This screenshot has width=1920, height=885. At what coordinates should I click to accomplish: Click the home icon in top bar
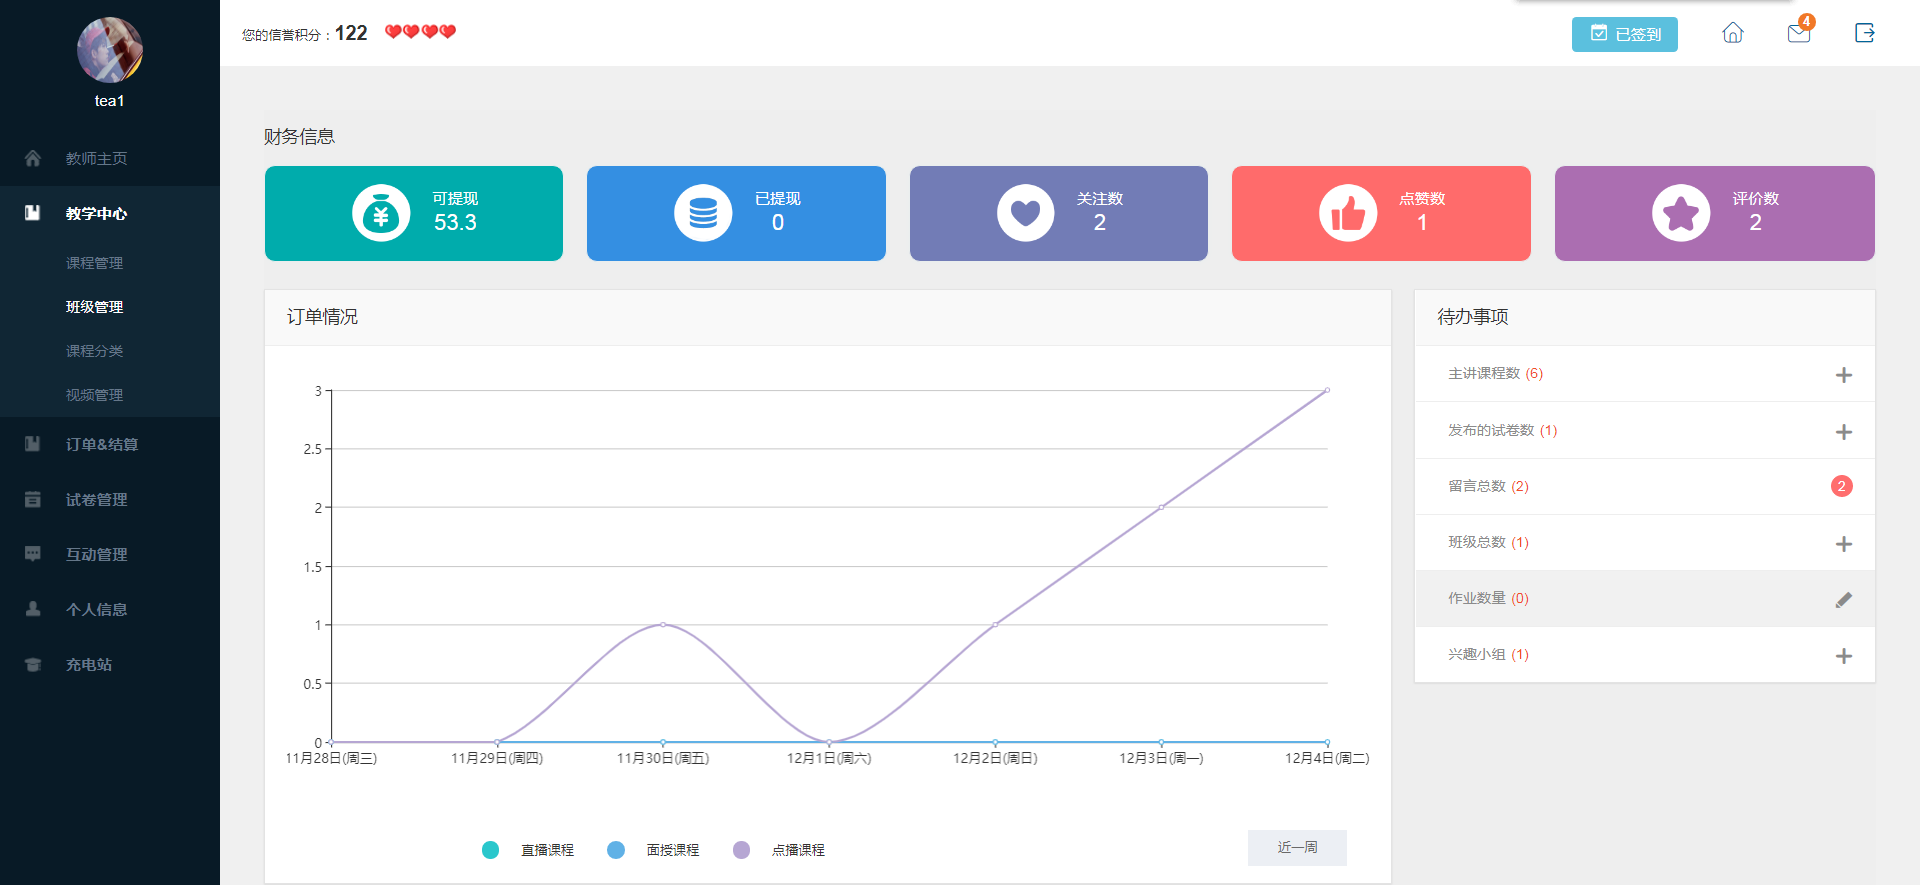coord(1733,33)
